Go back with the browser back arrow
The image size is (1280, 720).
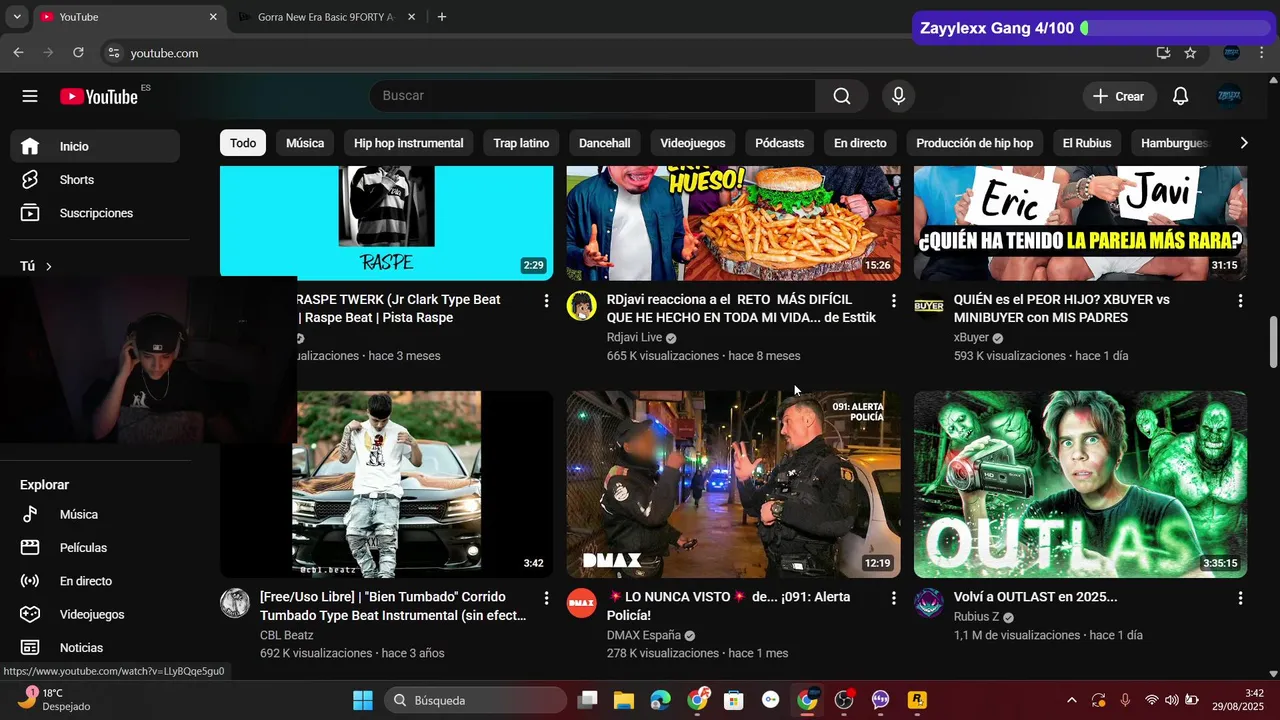tap(18, 53)
